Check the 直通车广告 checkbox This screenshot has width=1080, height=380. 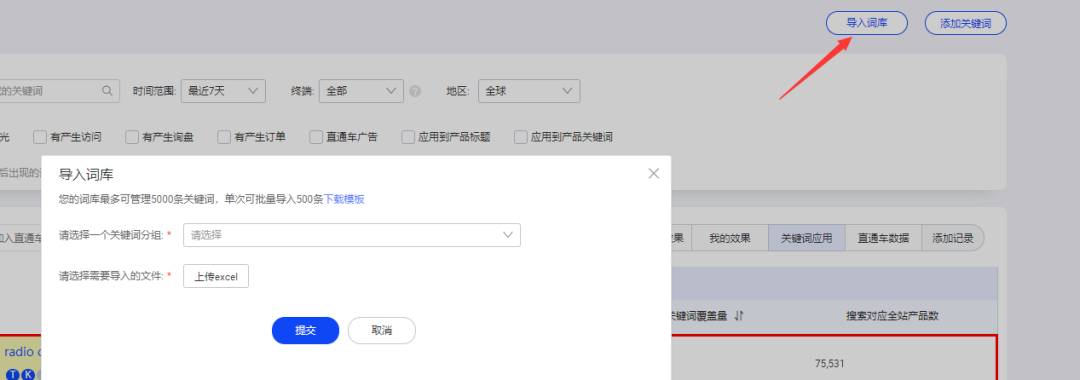point(315,137)
